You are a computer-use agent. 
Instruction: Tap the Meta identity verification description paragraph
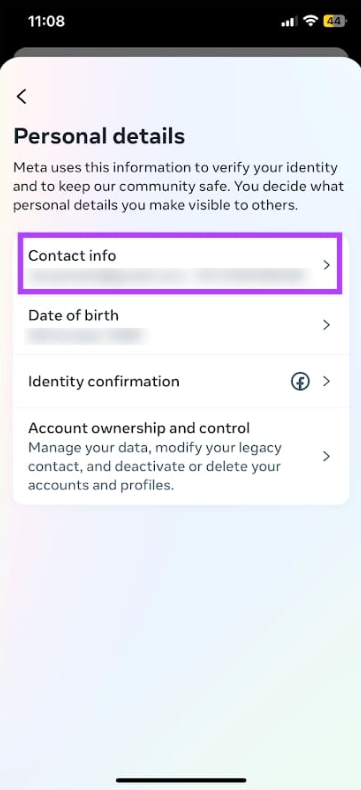tap(179, 187)
